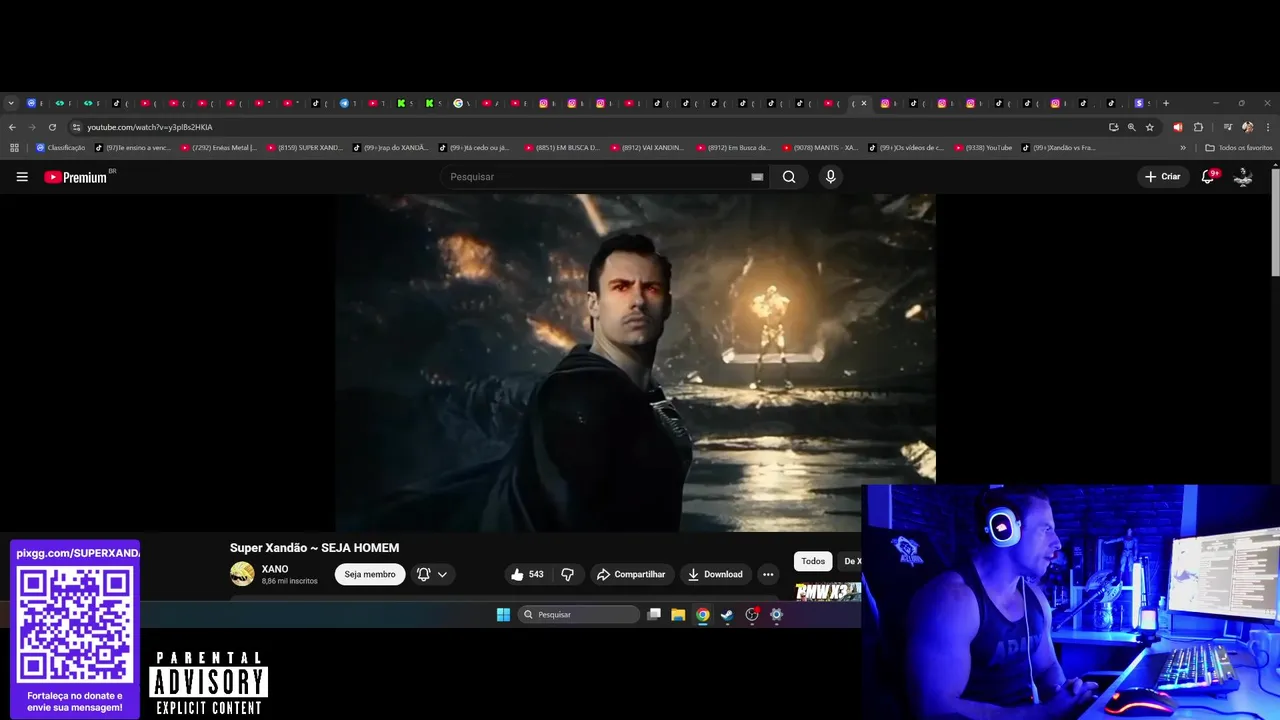Click the Compartilhar share button
The height and width of the screenshot is (720, 1280).
tap(631, 574)
